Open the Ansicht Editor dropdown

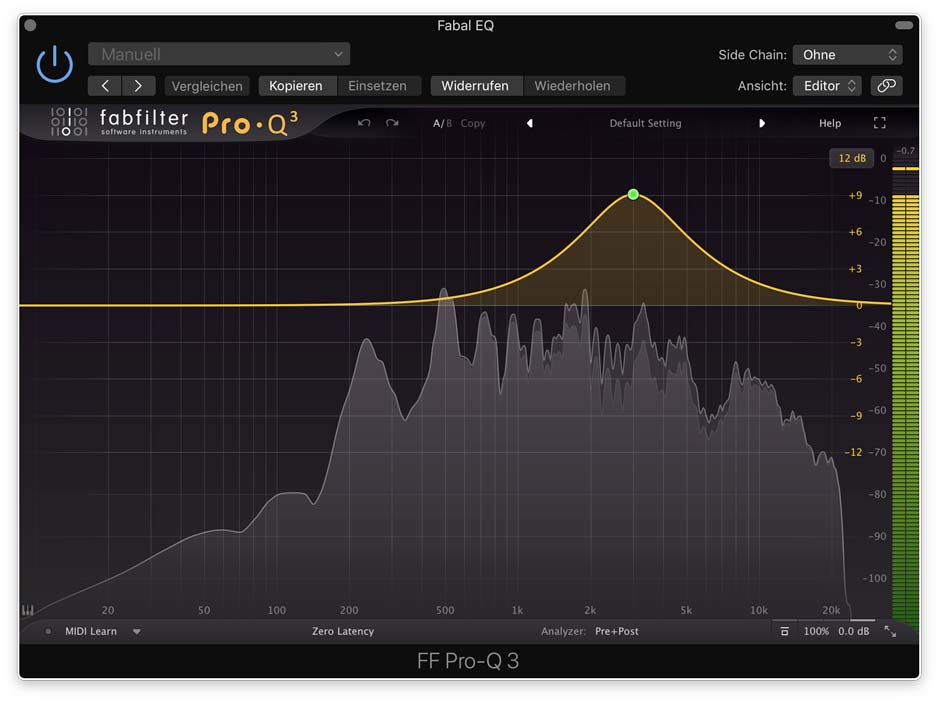coord(827,86)
